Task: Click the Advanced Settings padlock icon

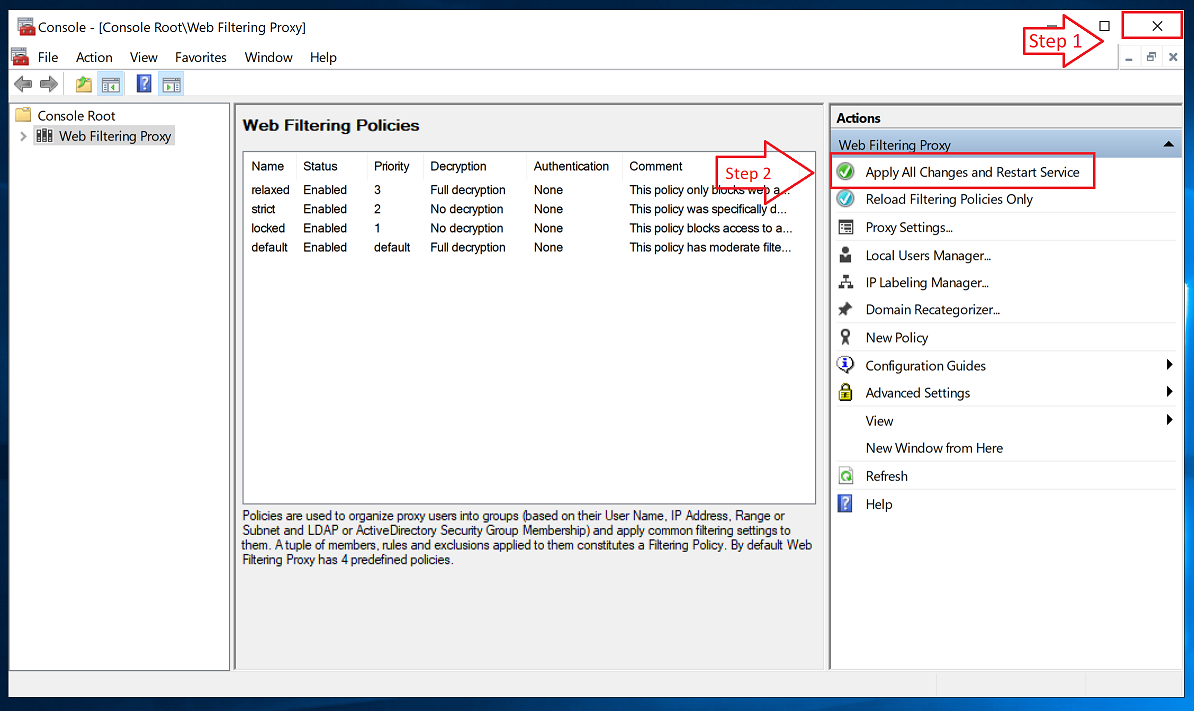Action: coord(845,392)
